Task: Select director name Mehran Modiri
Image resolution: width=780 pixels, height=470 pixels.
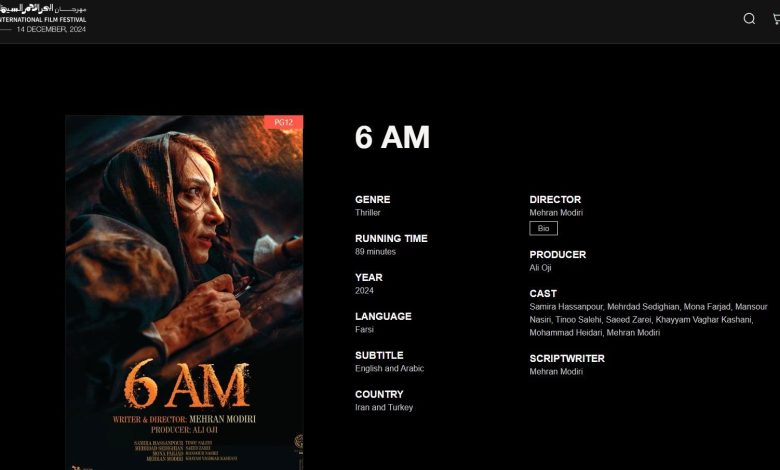Action: (x=556, y=212)
